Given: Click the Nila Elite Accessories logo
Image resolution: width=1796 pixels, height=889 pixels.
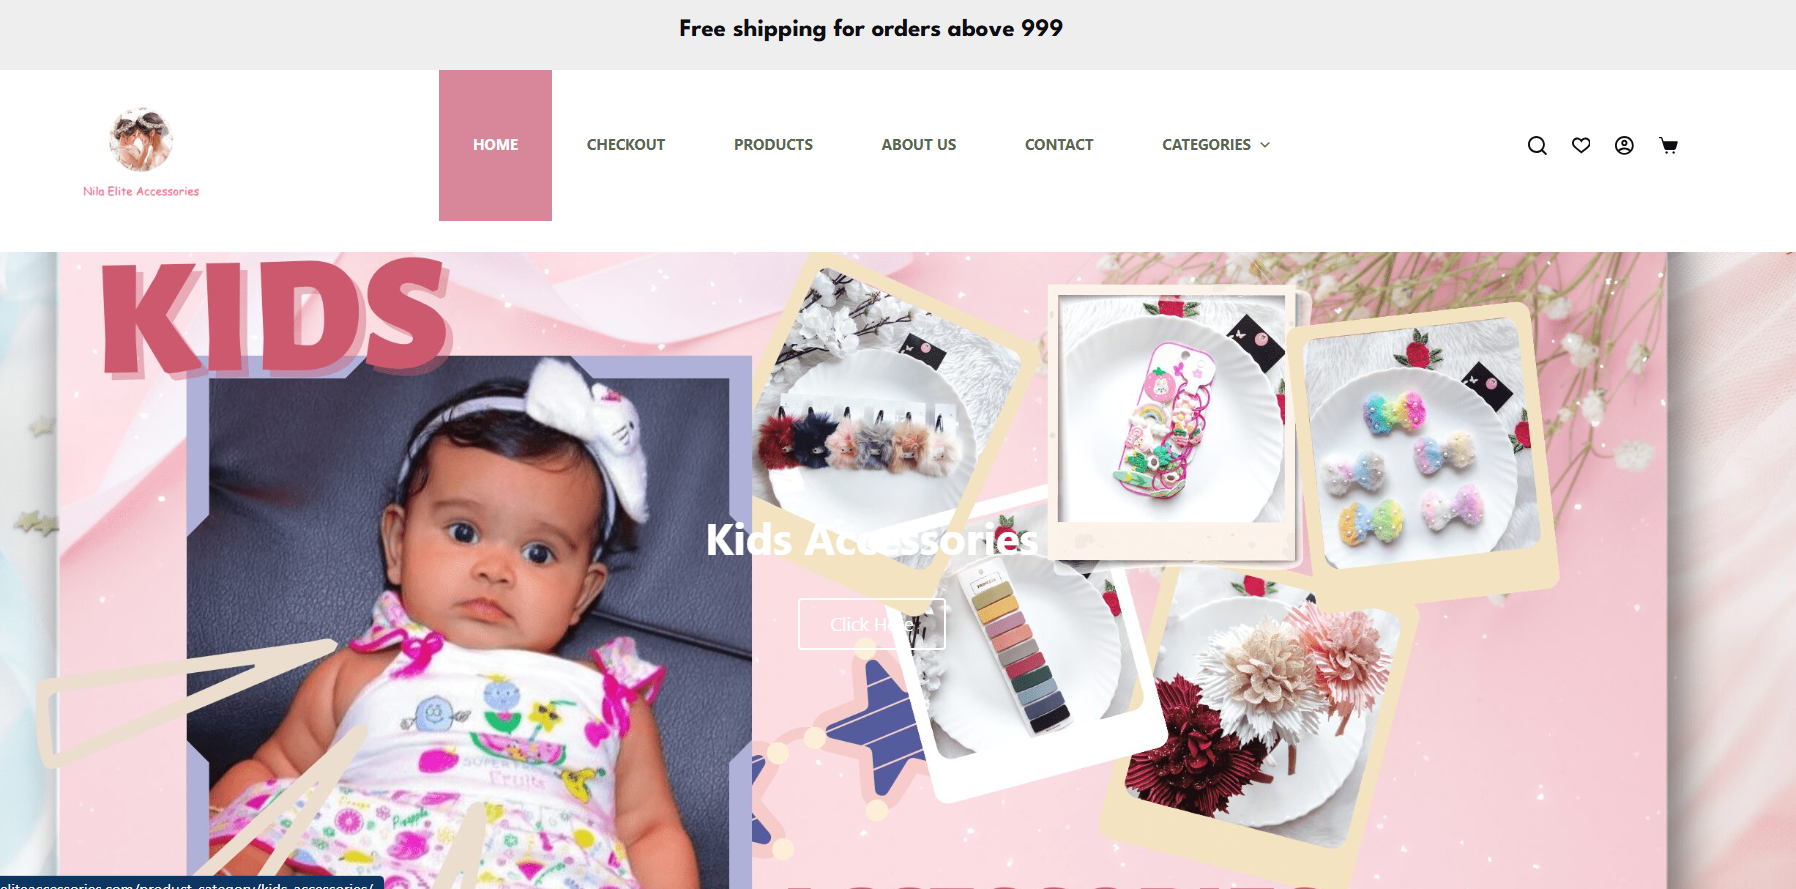Looking at the screenshot, I should click(141, 140).
